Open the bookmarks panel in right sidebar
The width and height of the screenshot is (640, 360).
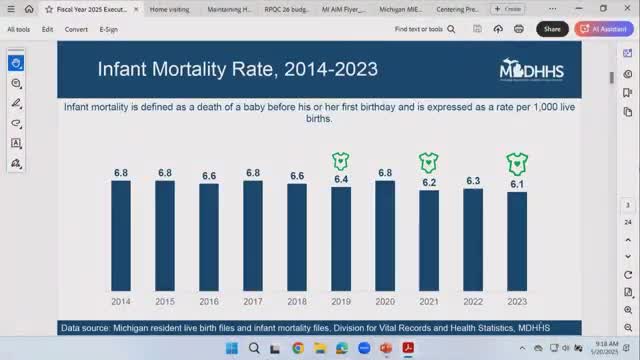click(628, 93)
